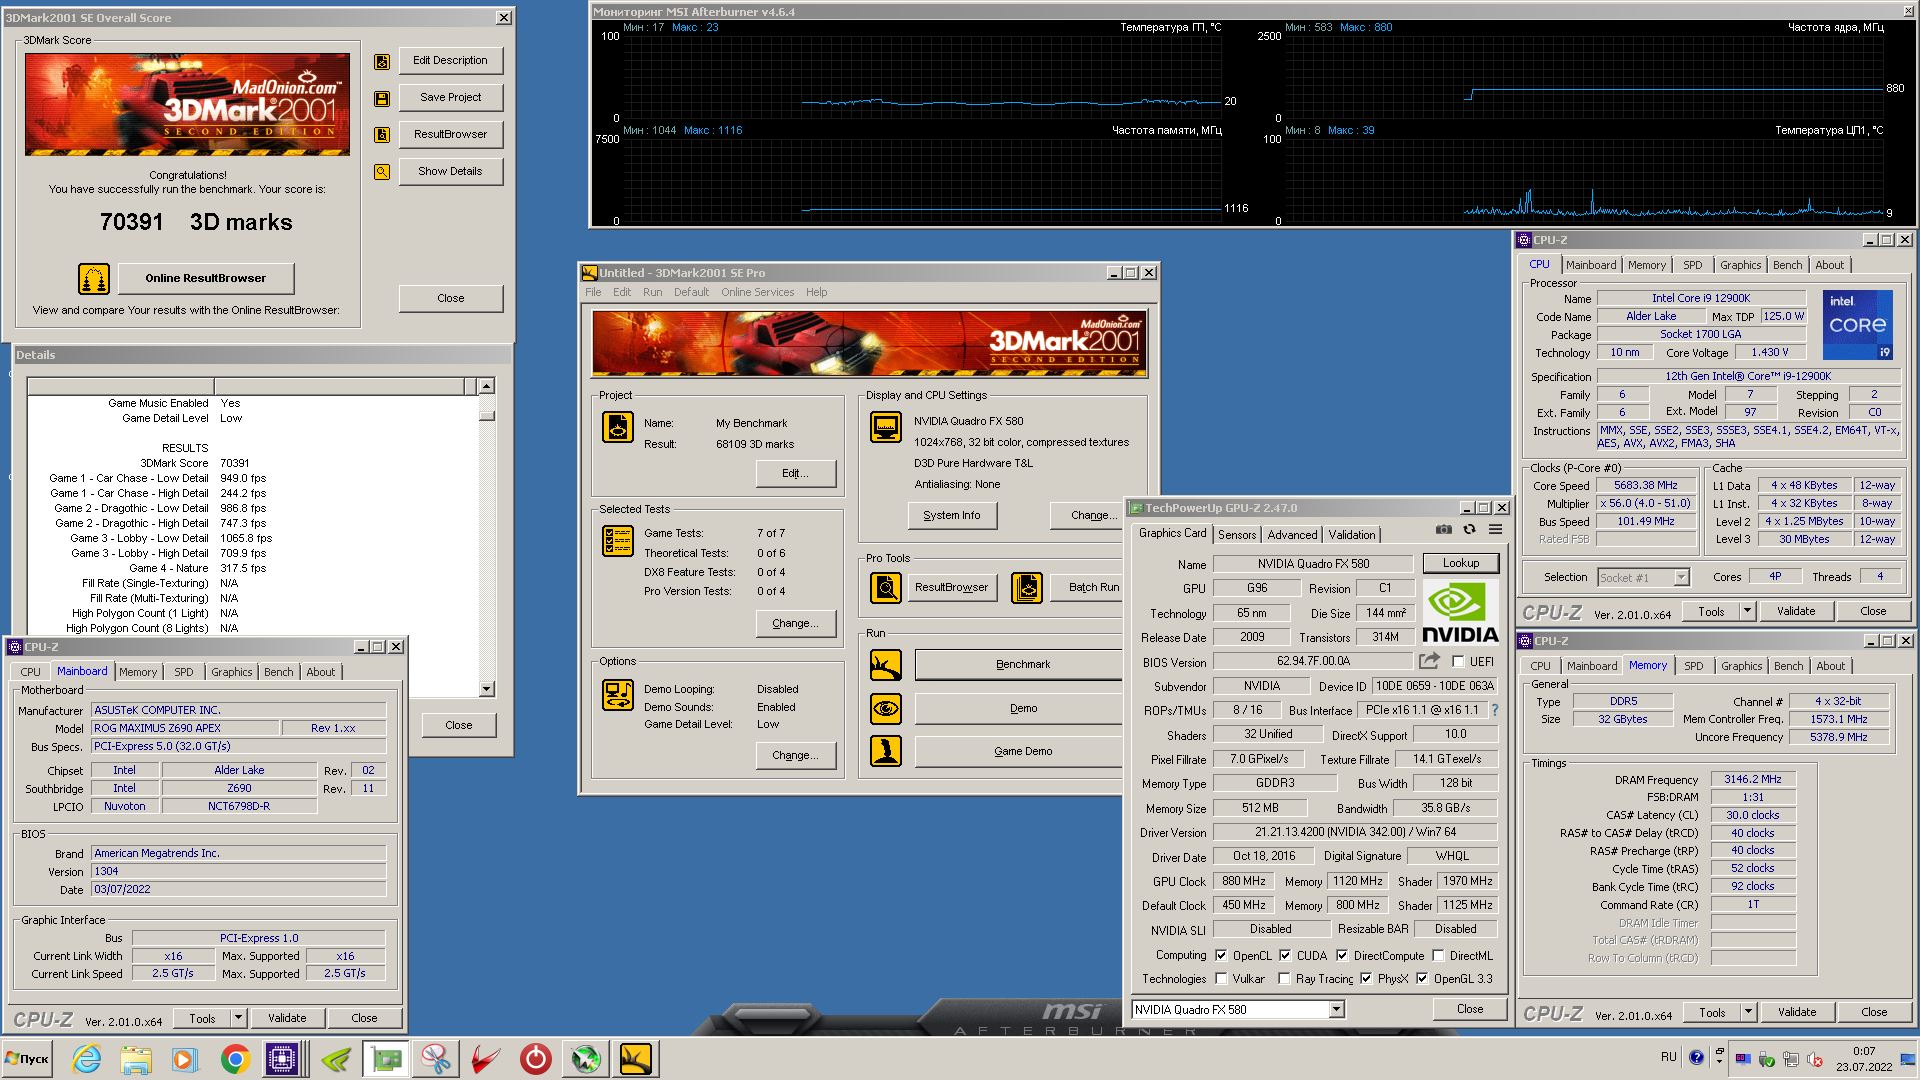Click the magnifier icon beside Show Details
Image resolution: width=1920 pixels, height=1080 pixels.
coord(382,172)
